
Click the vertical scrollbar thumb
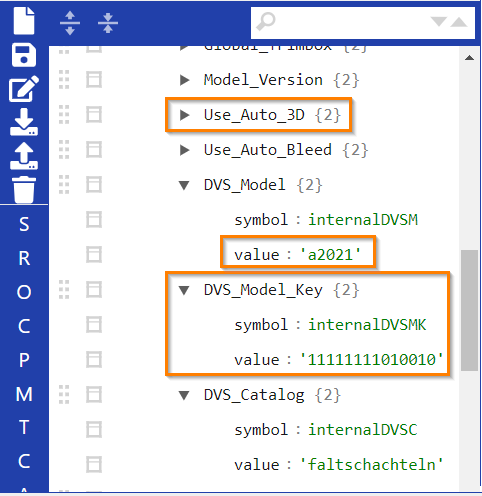point(469,310)
